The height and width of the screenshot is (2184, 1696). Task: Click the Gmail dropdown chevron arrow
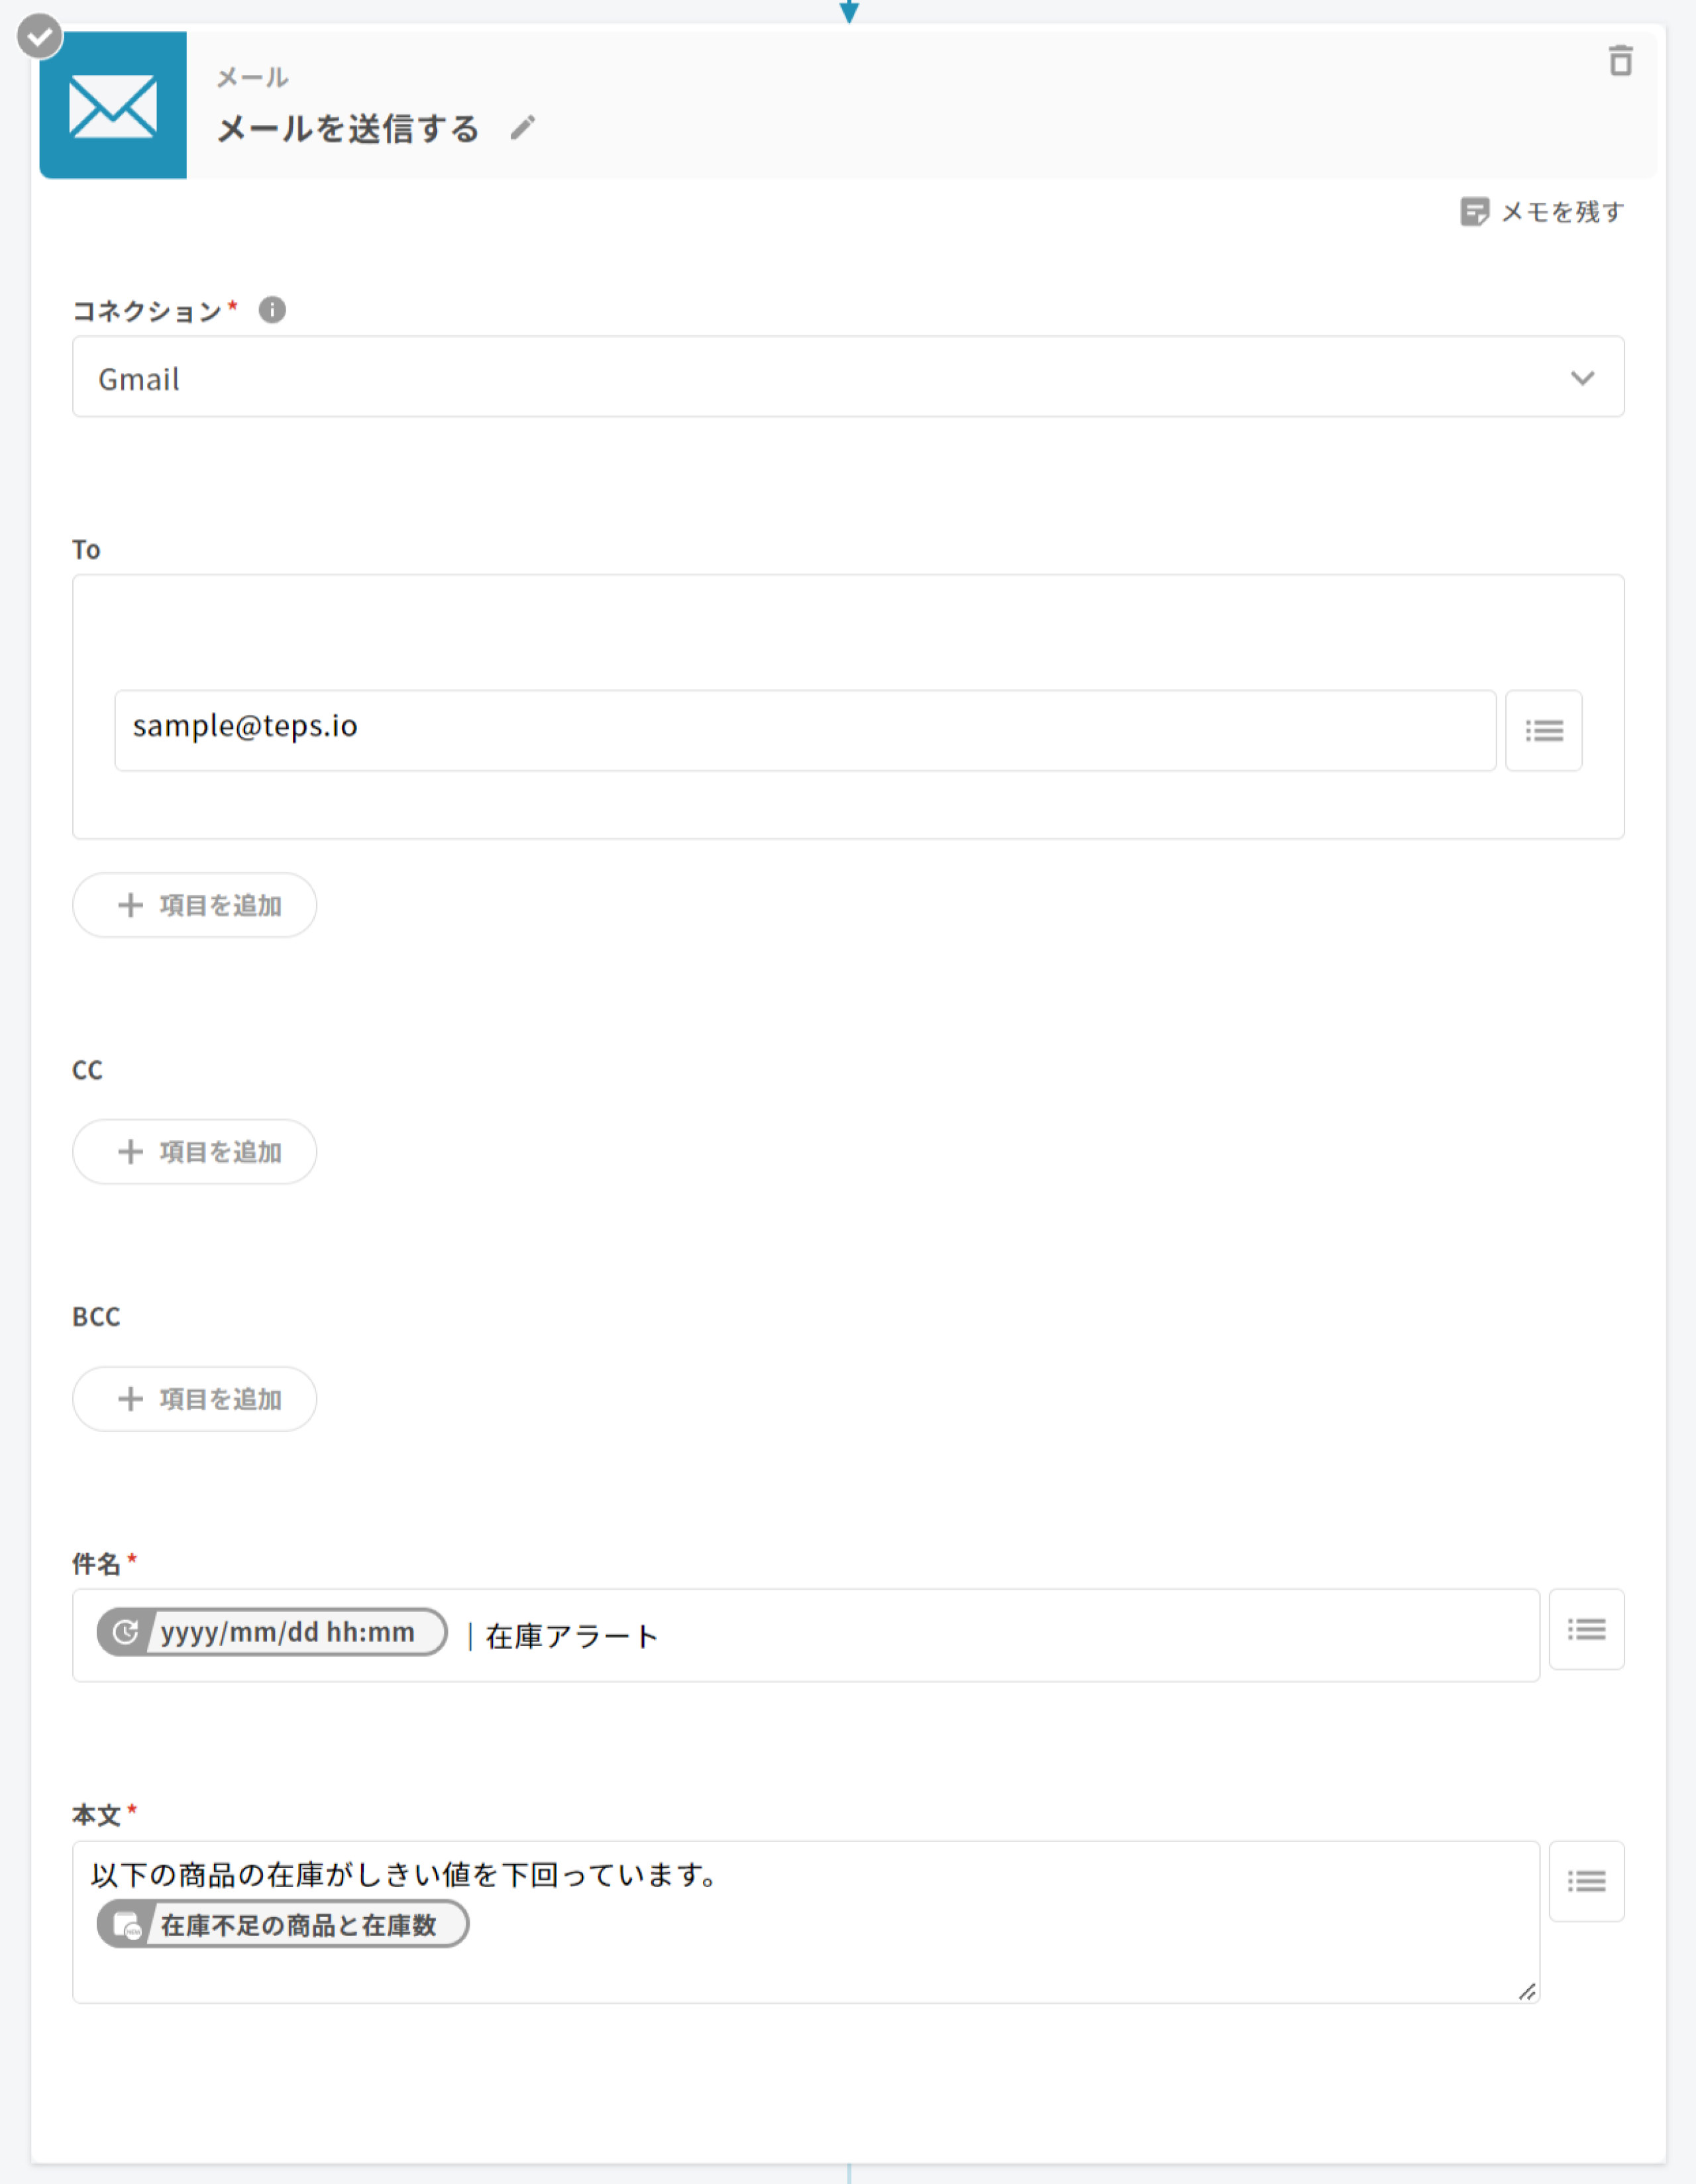coord(1582,378)
